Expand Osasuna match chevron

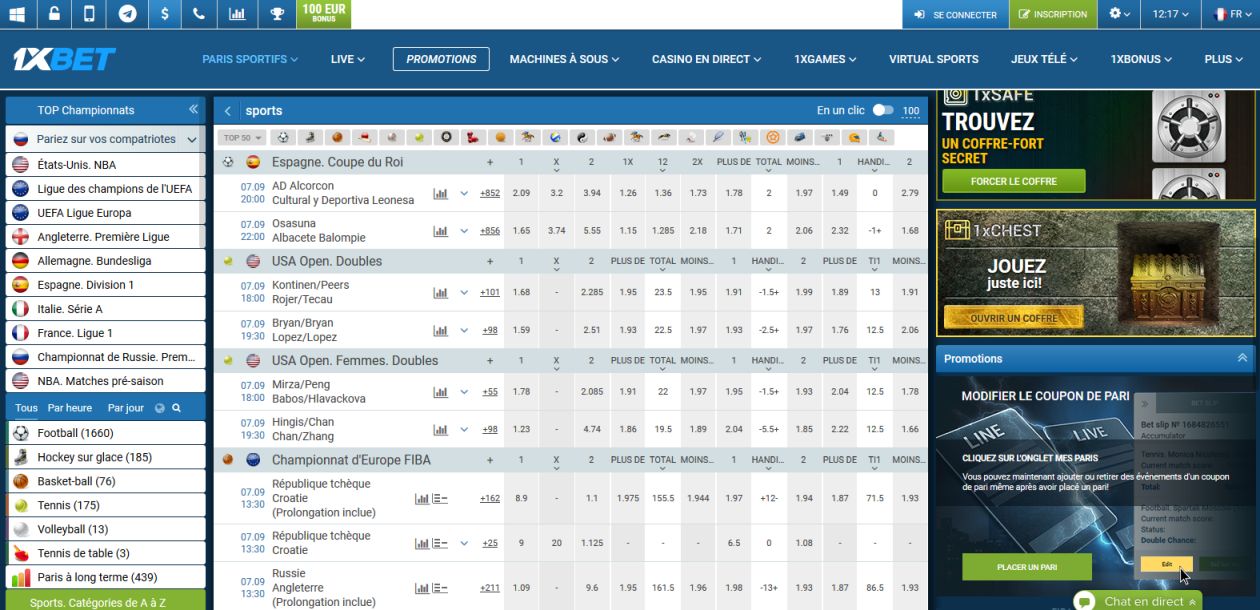click(x=464, y=231)
